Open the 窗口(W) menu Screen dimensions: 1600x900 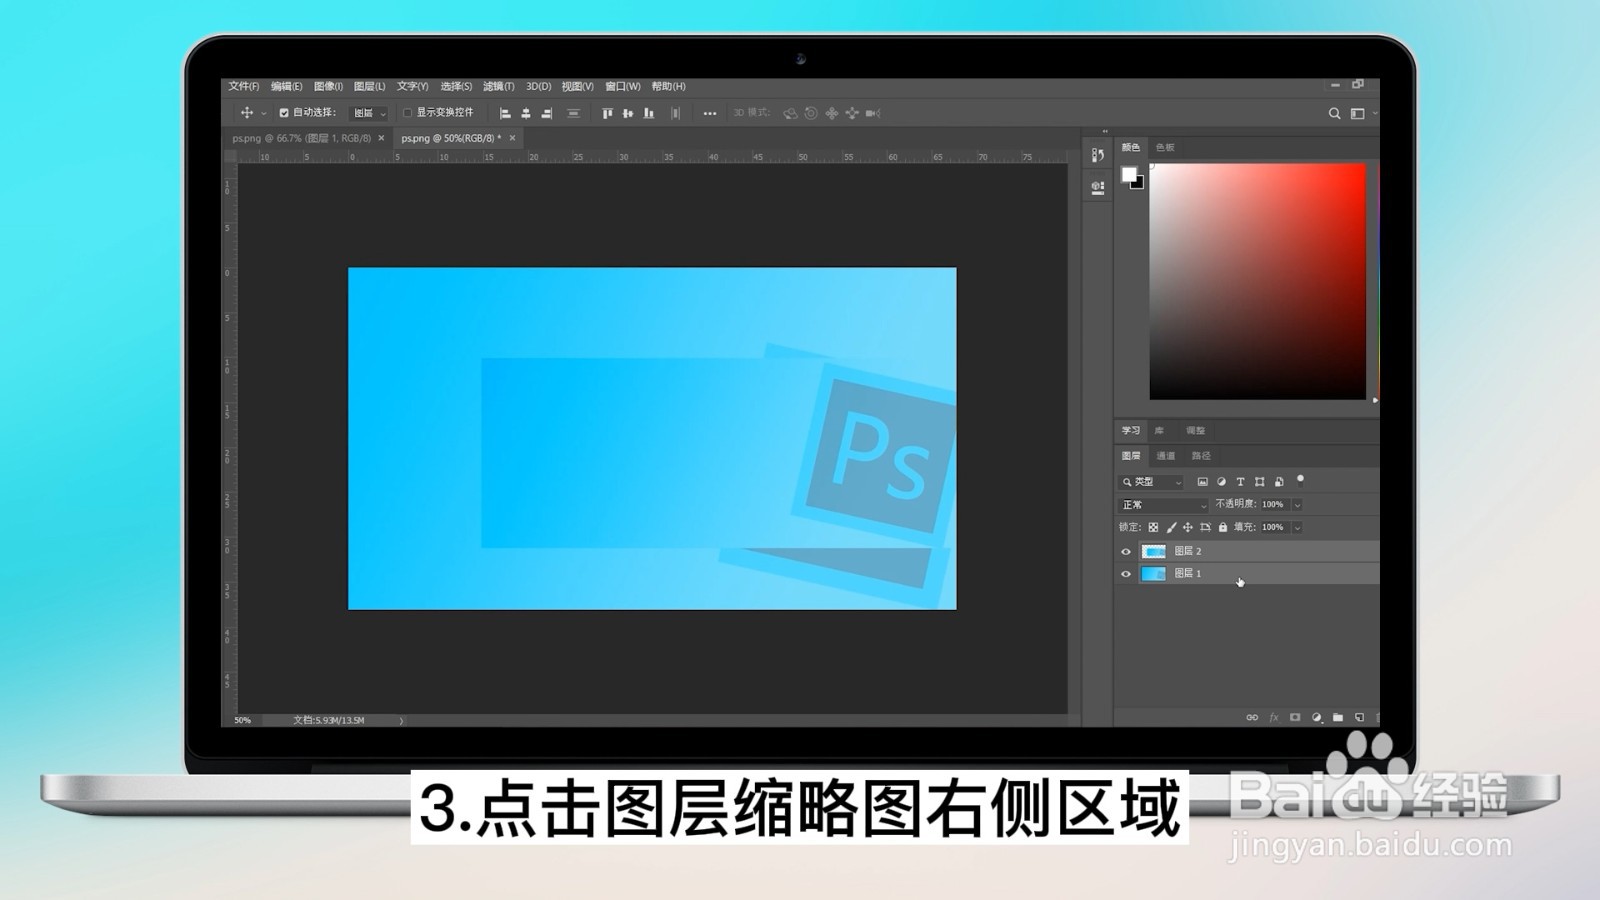pos(622,86)
